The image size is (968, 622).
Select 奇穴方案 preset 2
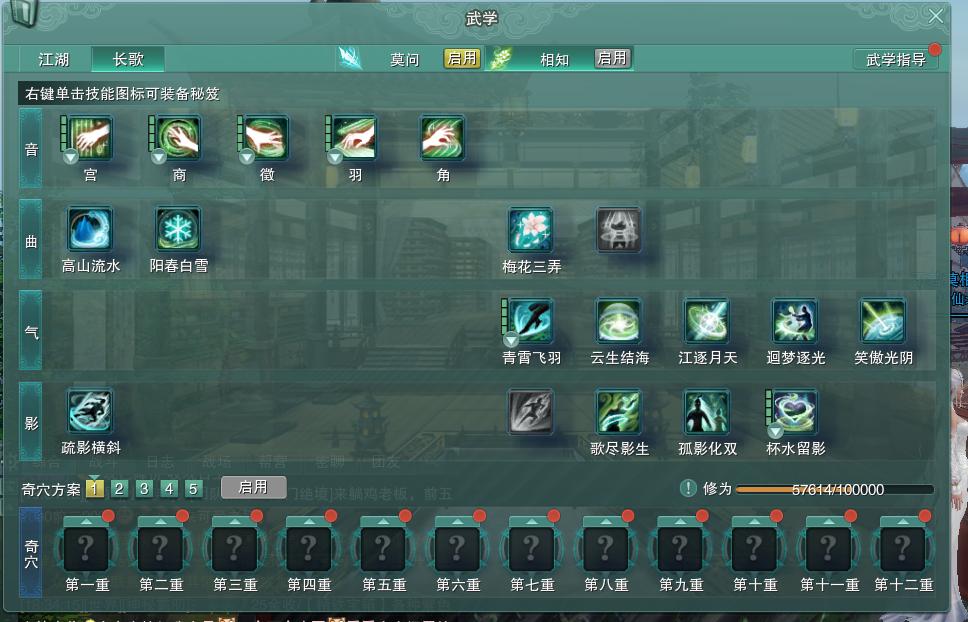[x=119, y=489]
